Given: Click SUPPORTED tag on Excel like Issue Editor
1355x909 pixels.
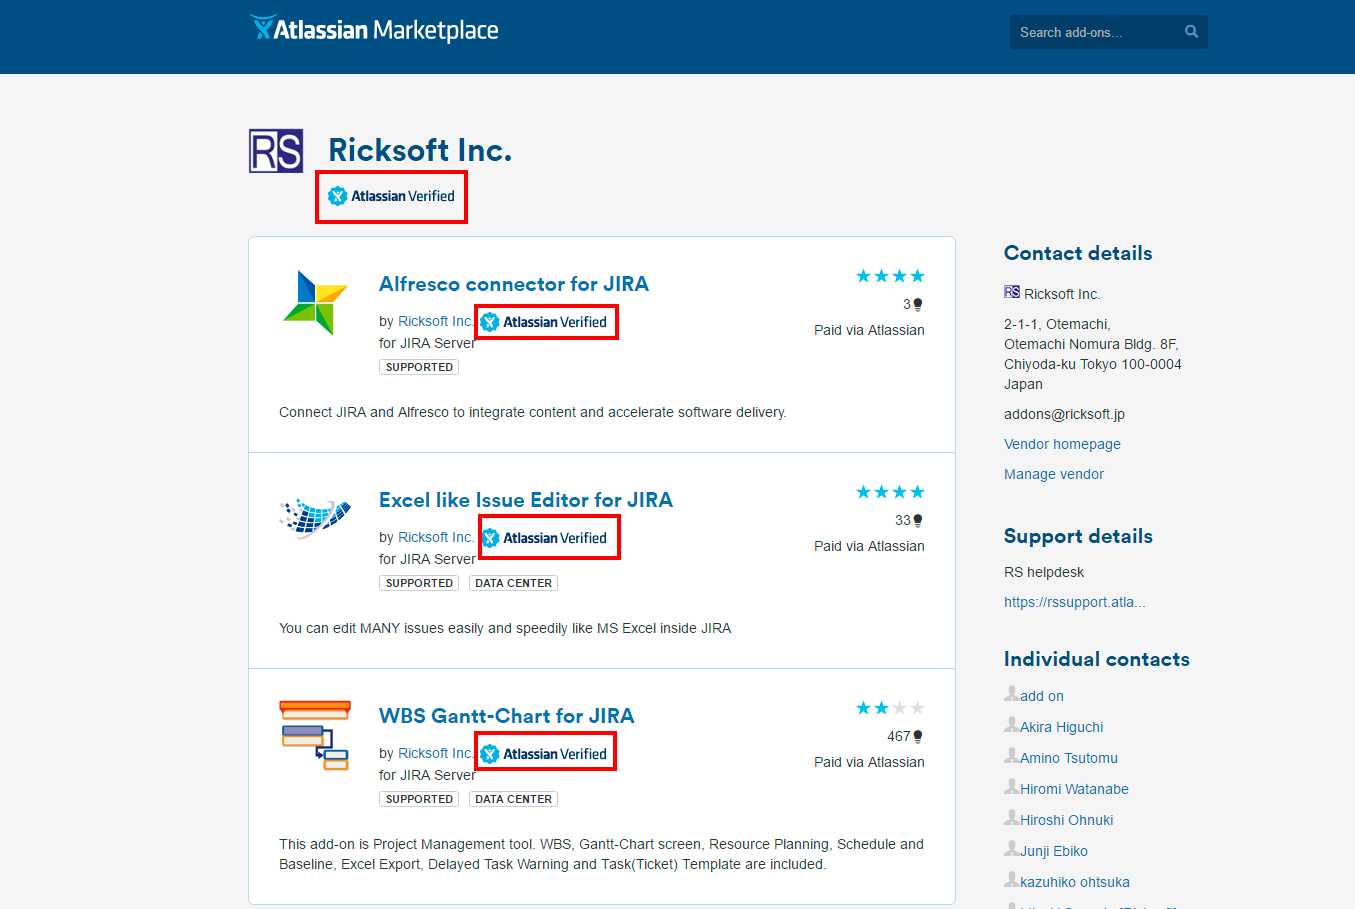Looking at the screenshot, I should [x=419, y=583].
